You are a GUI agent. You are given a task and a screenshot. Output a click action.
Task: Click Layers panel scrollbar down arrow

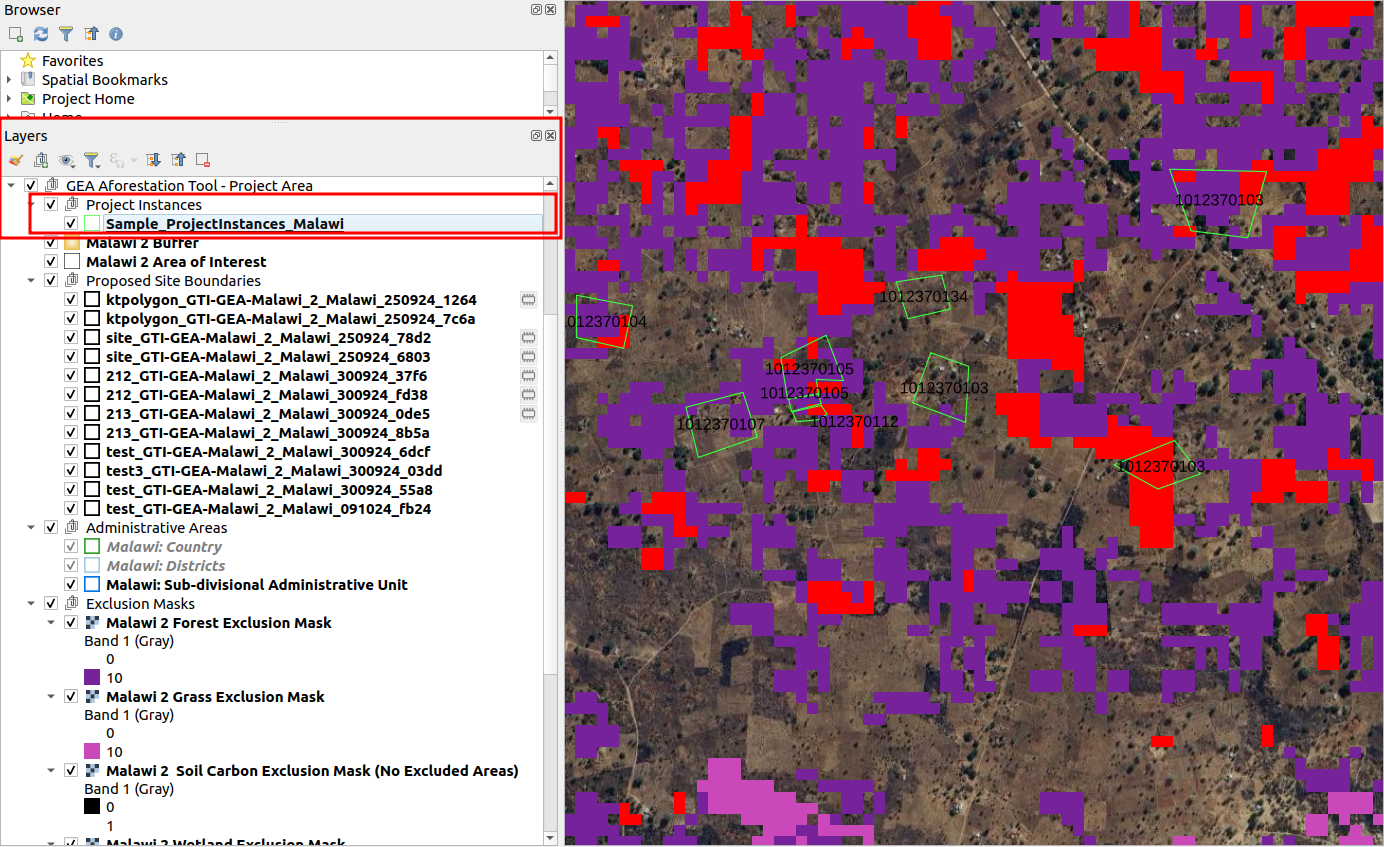pos(550,838)
